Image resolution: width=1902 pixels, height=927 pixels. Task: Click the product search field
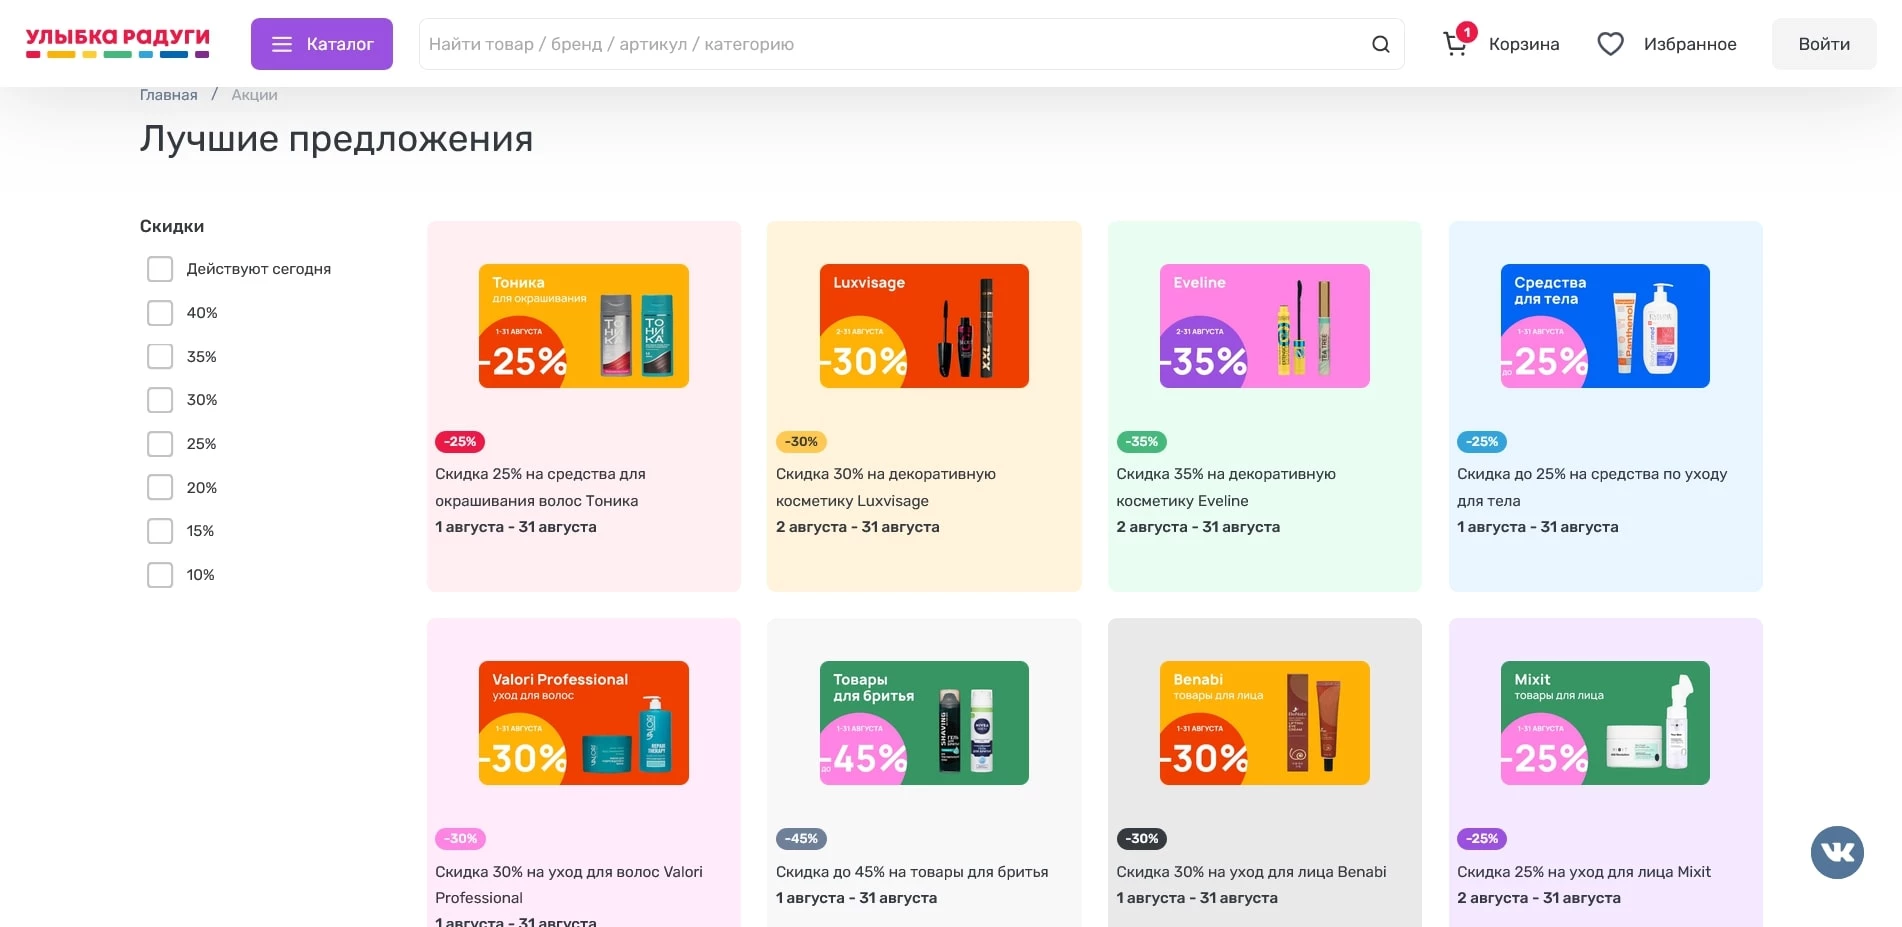(890, 44)
